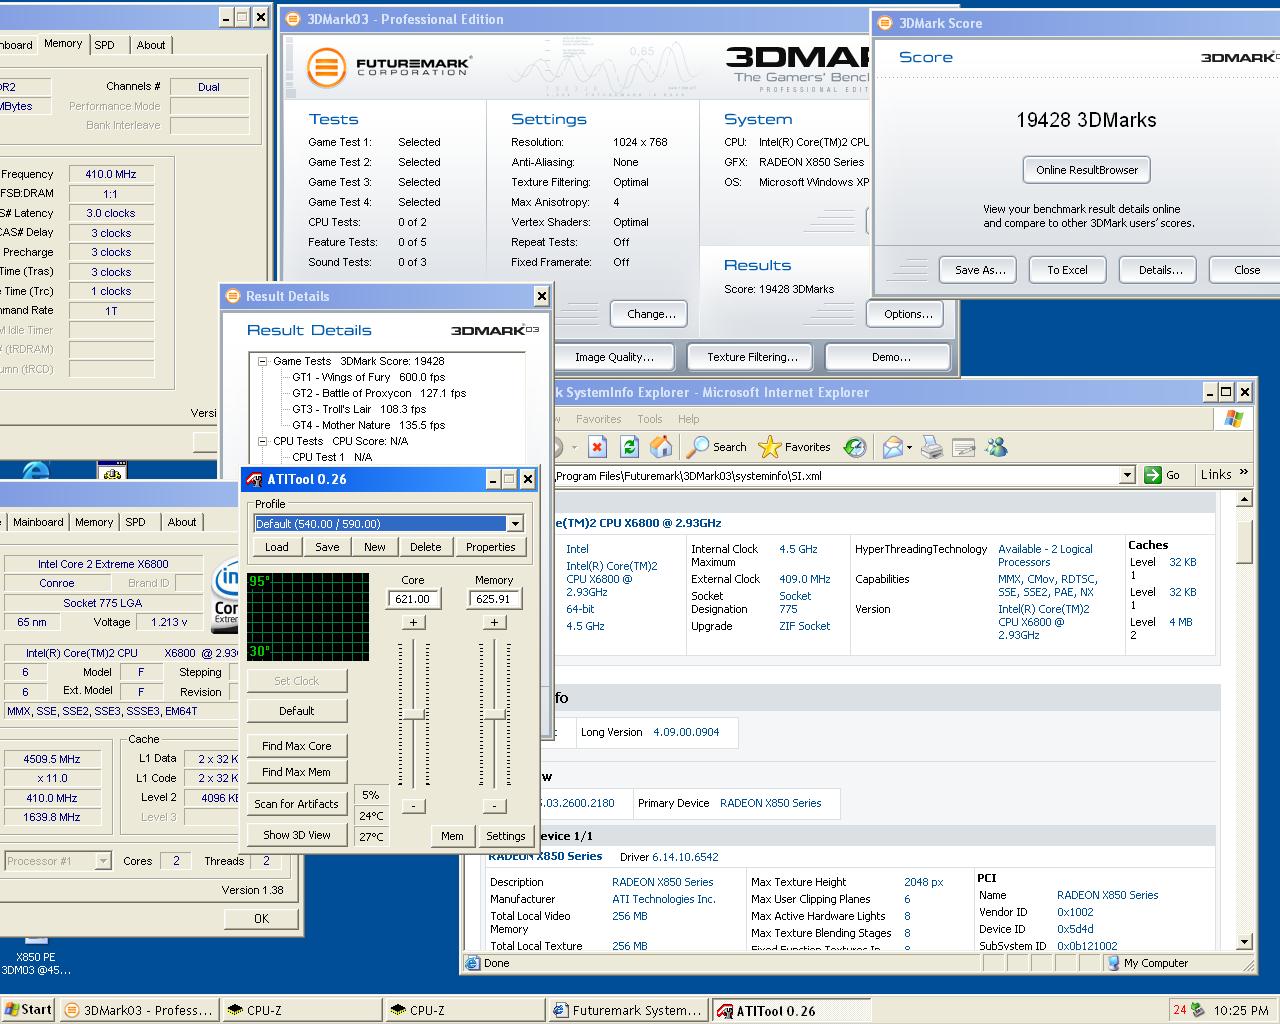Switch to SPD tab in upper CPU-Z window
Screen dimensions: 1280x1024
[105, 45]
